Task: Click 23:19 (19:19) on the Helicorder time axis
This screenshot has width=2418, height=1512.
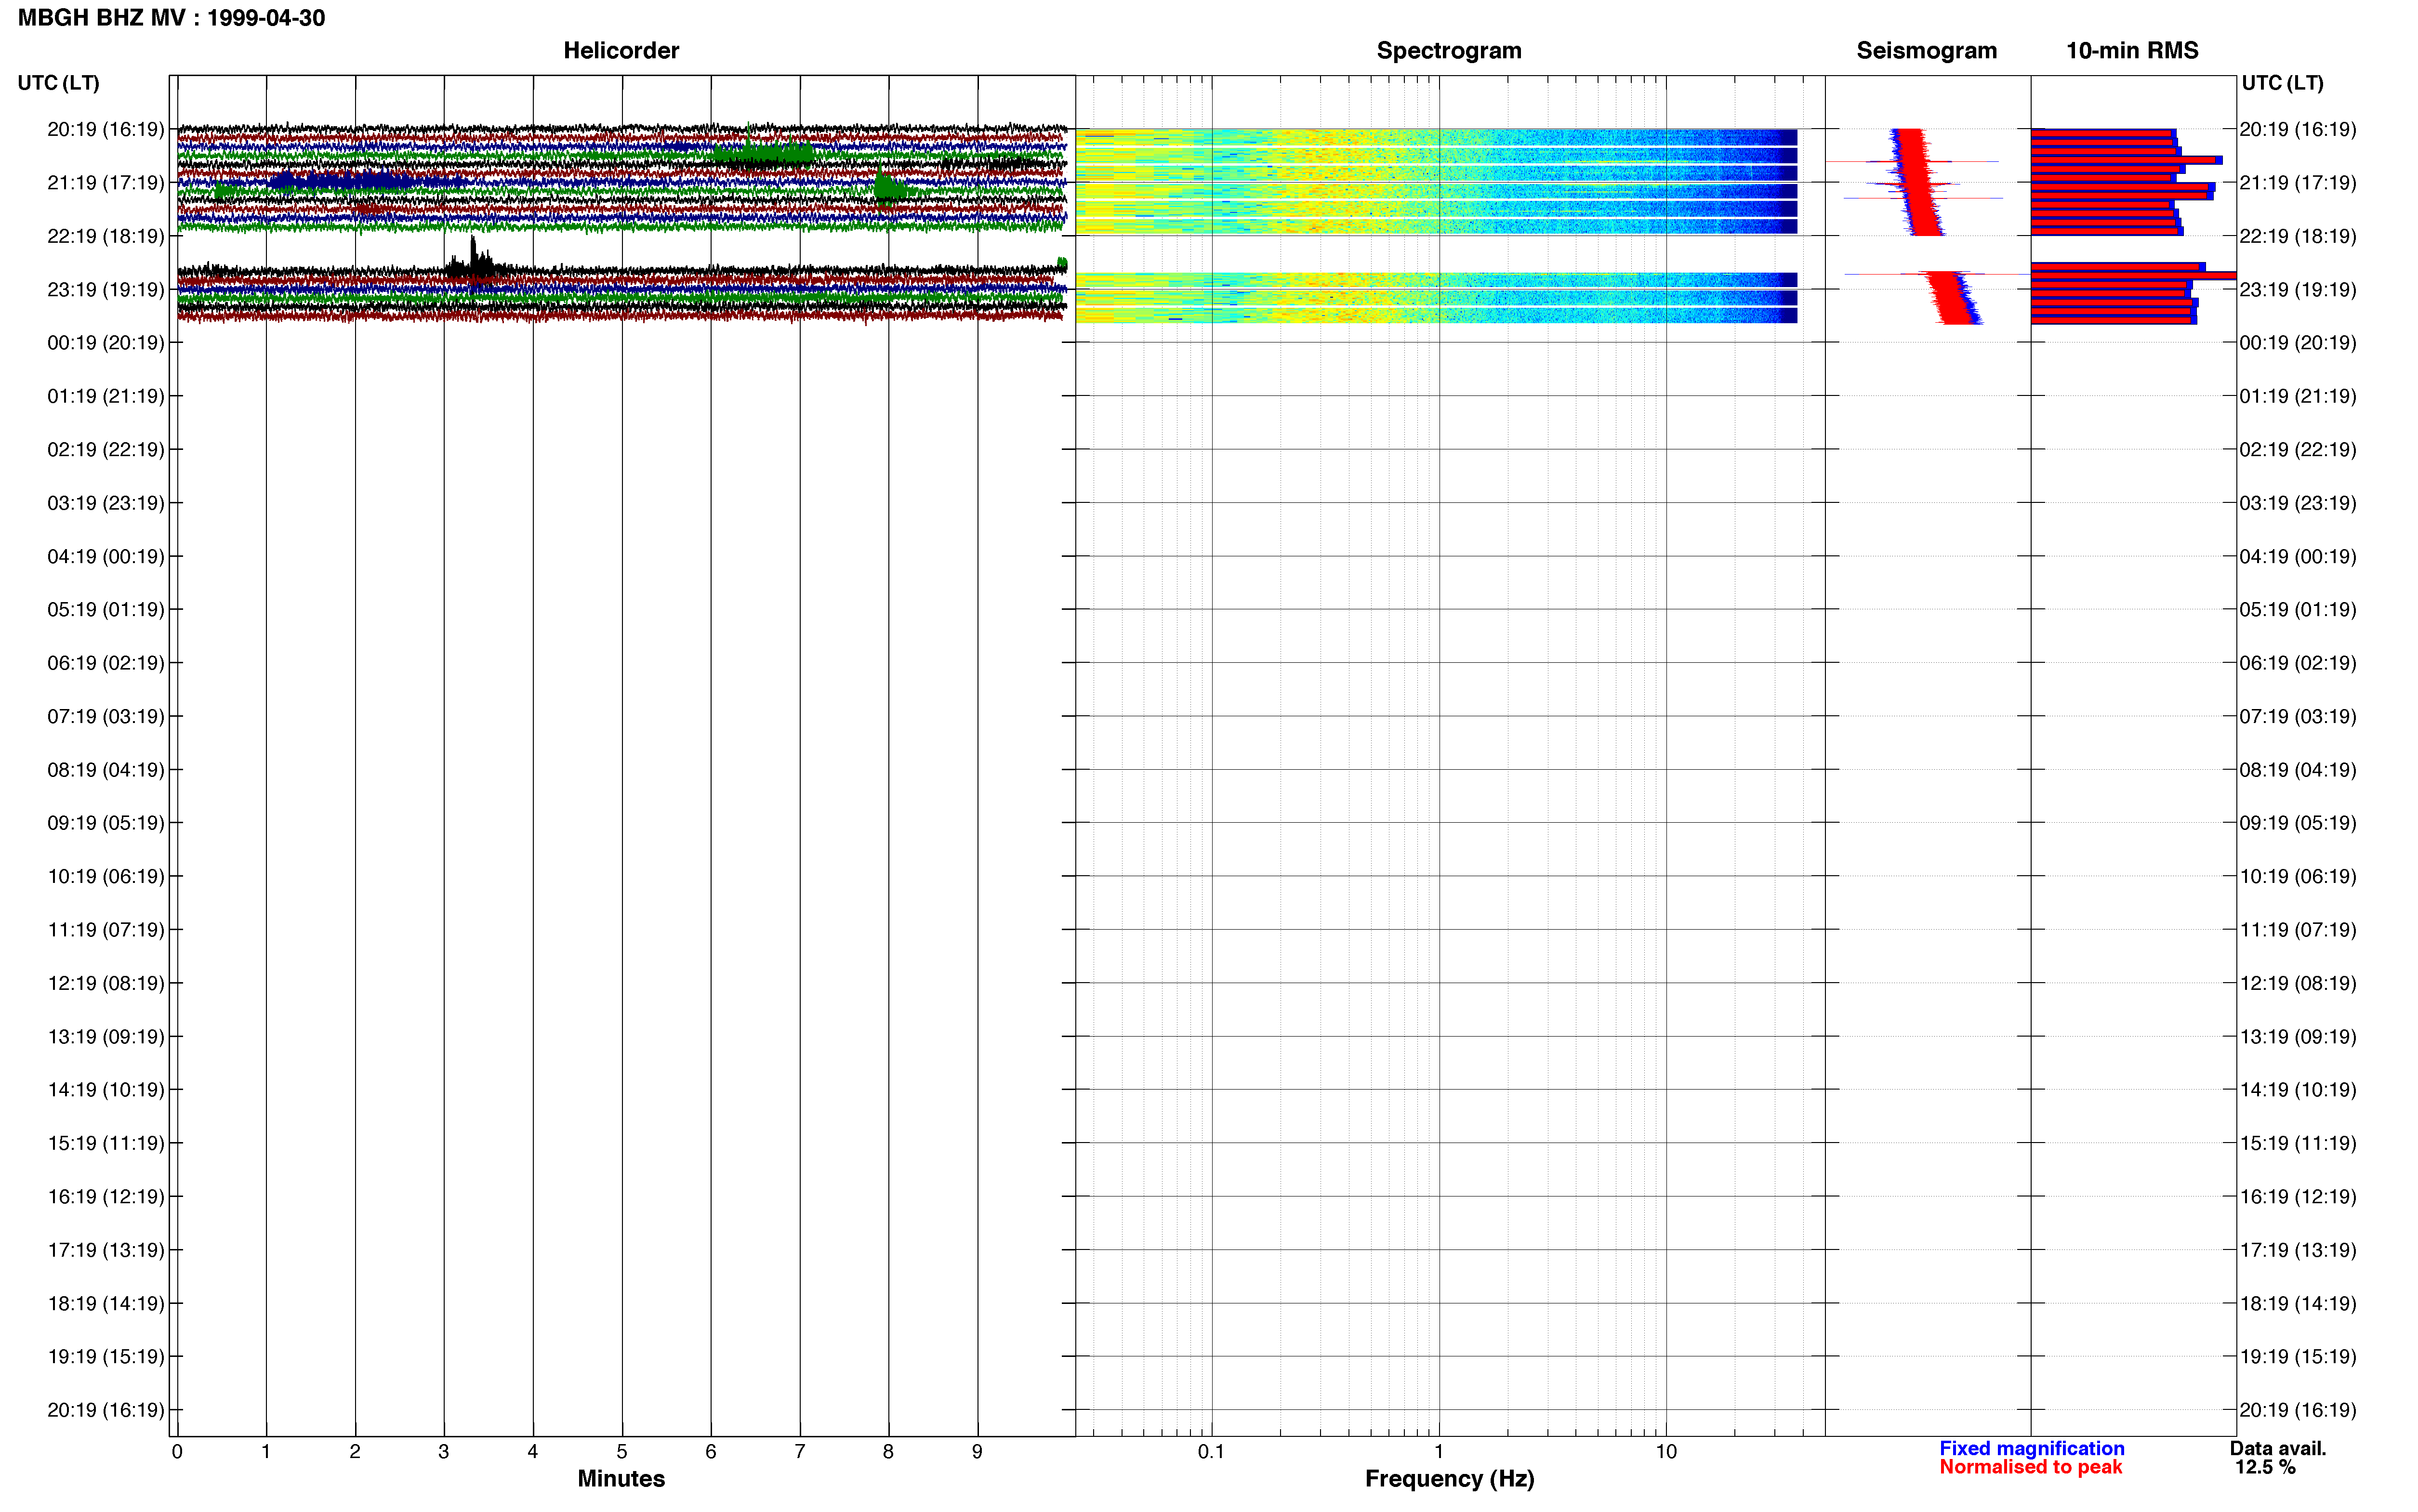Action: [x=106, y=289]
